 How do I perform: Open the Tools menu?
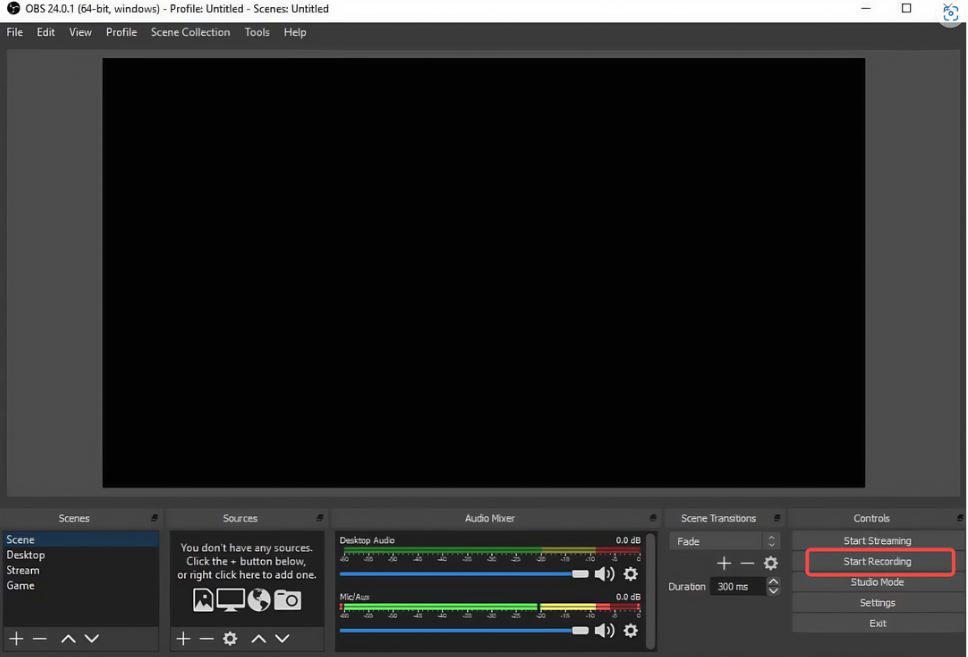tap(257, 32)
